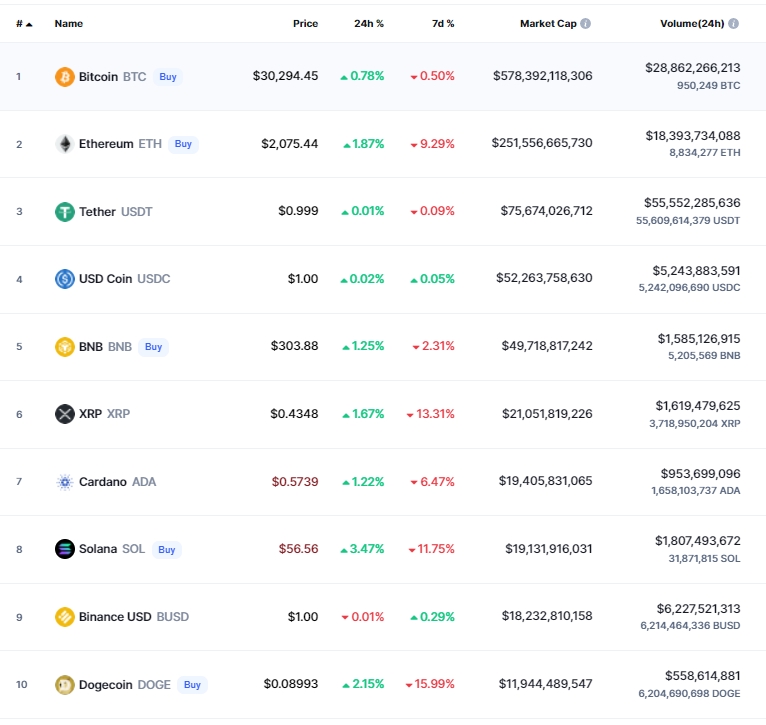Sort by Name column header
766x725 pixels.
pos(69,23)
